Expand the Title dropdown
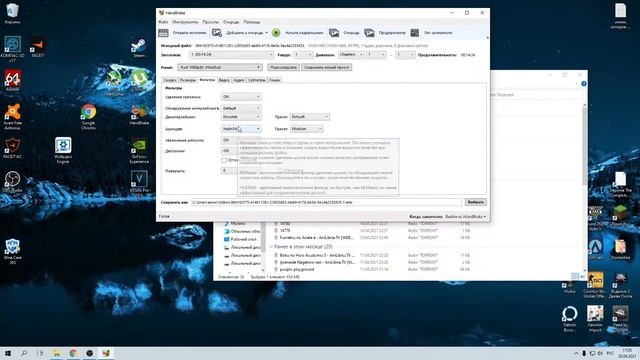 click(x=231, y=55)
